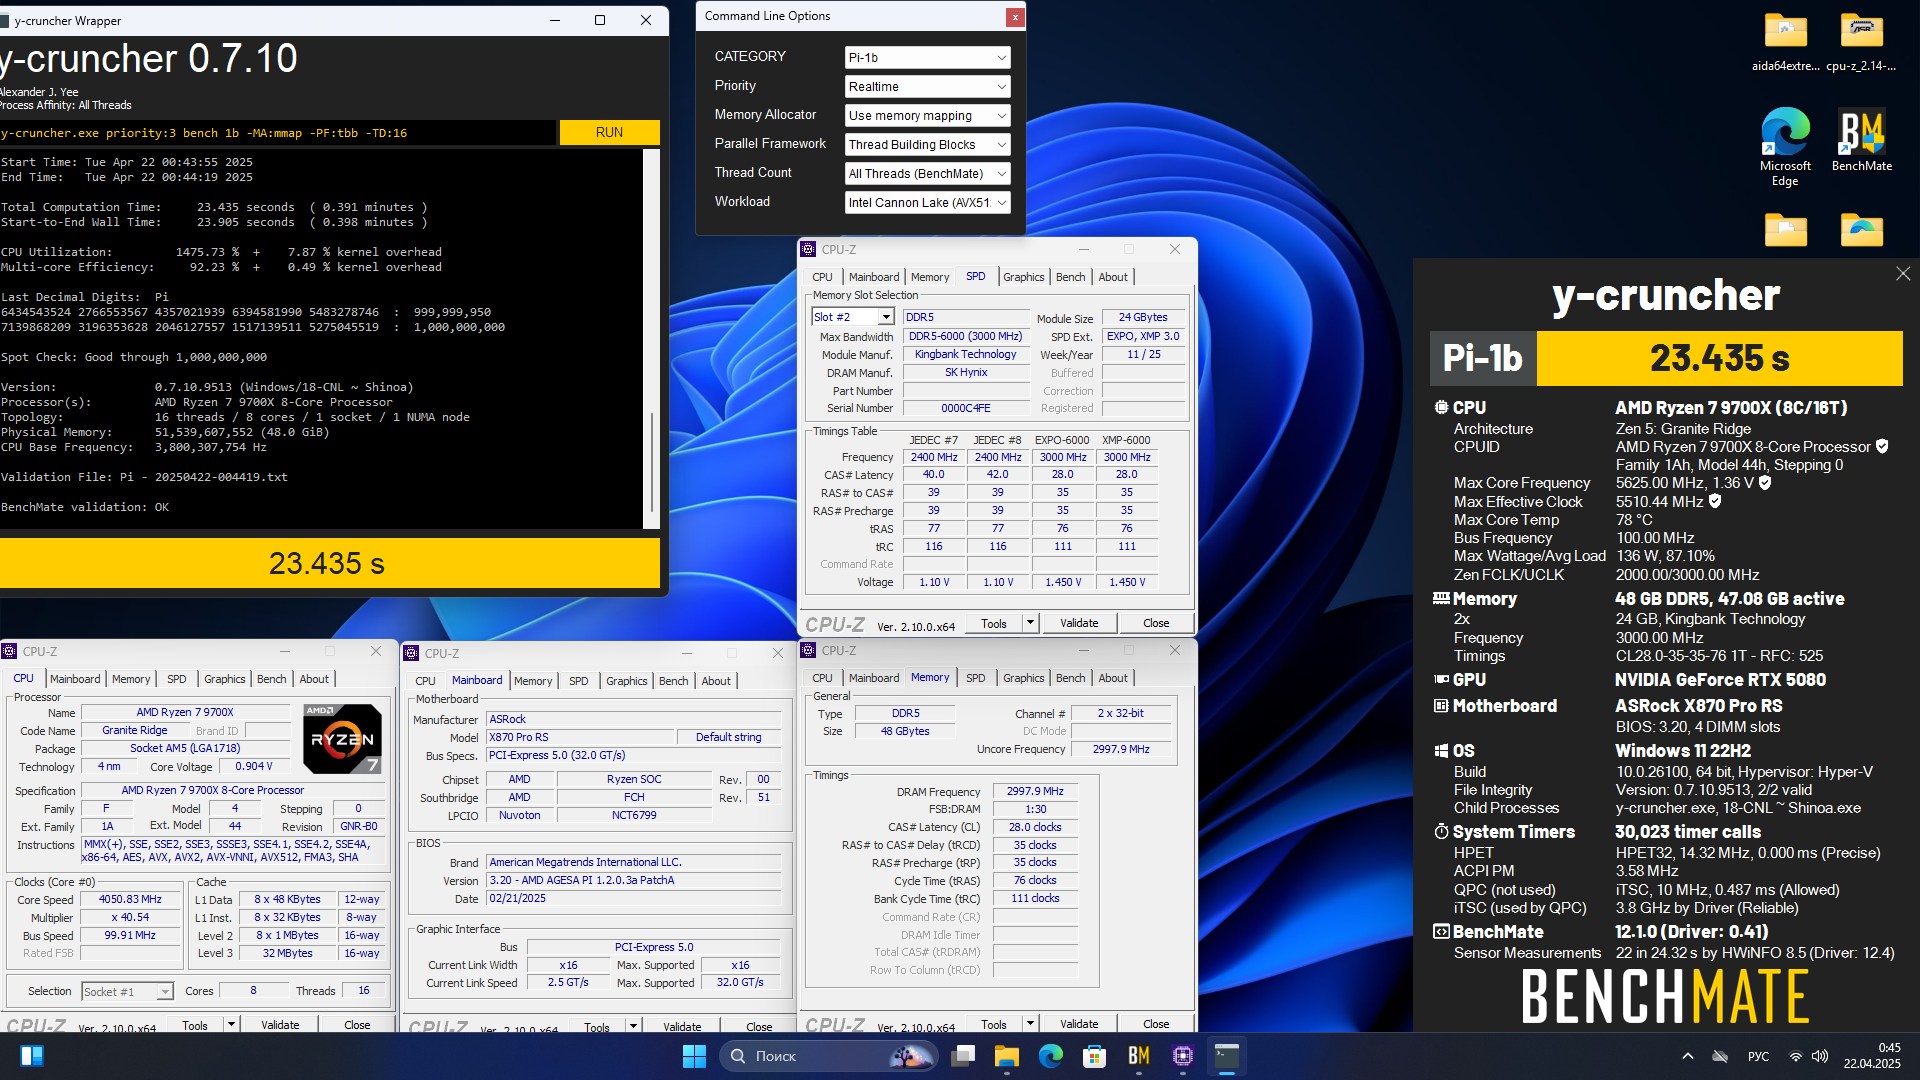Open Task View in taskbar
Image resolution: width=1920 pixels, height=1080 pixels.
coord(963,1056)
